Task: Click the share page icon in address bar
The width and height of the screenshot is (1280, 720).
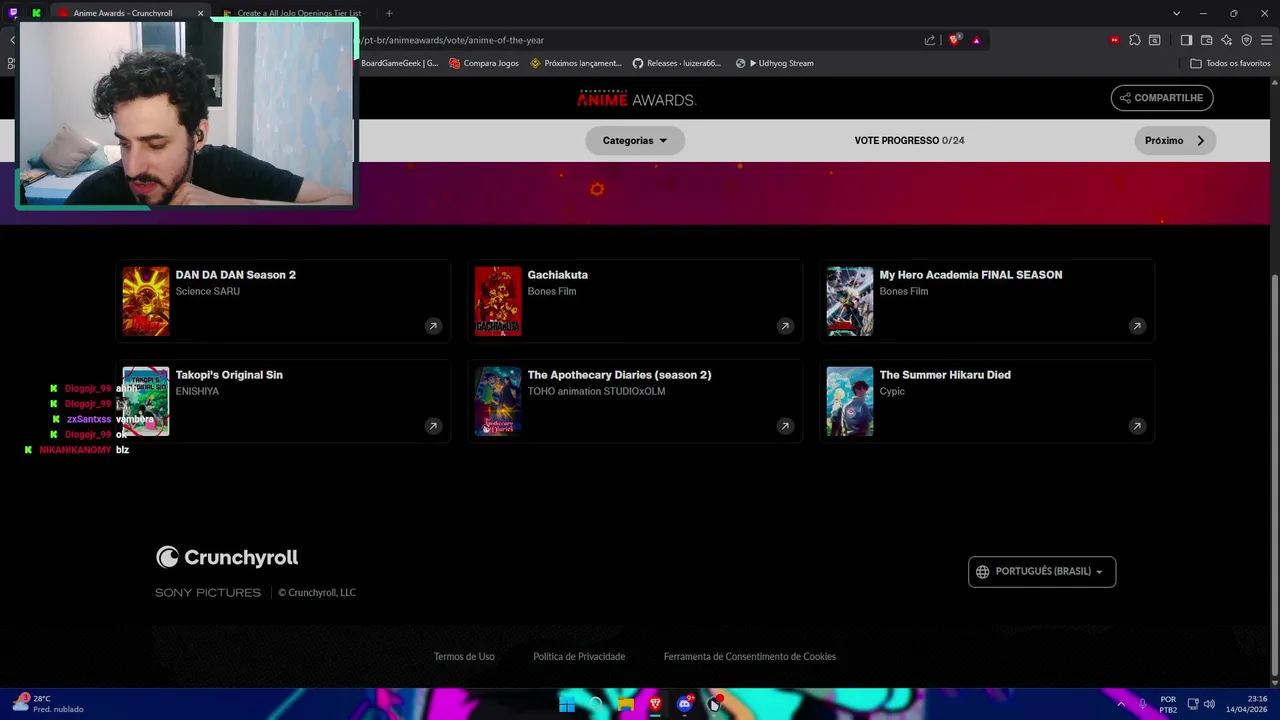Action: point(930,40)
